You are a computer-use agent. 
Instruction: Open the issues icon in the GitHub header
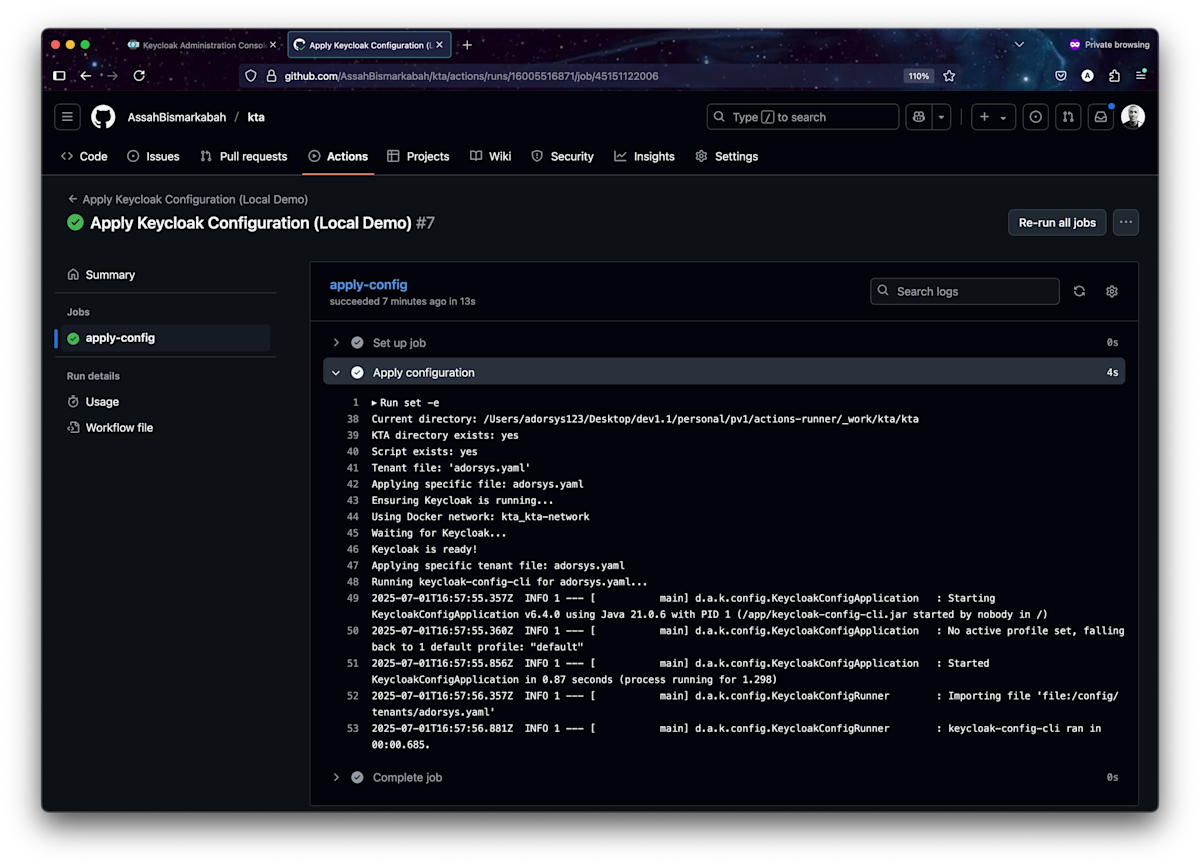click(1036, 117)
